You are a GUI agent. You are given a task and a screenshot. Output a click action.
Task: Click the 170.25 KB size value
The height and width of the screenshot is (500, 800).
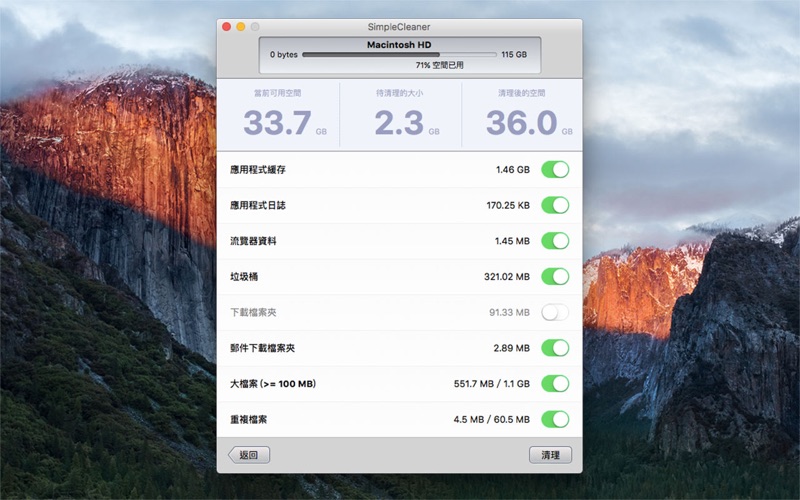tap(508, 205)
